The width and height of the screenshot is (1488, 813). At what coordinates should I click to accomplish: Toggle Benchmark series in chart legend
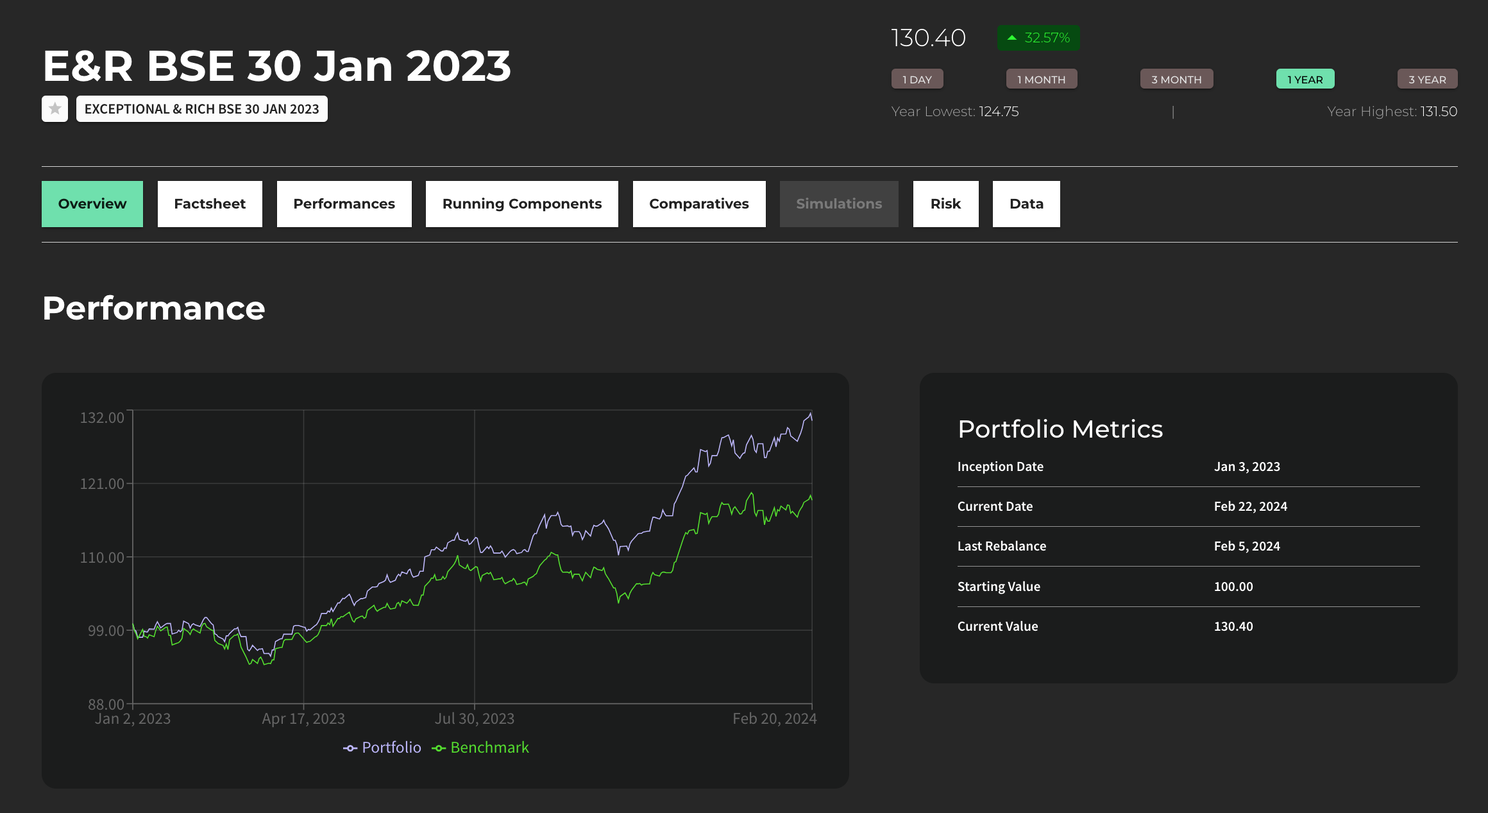point(480,748)
